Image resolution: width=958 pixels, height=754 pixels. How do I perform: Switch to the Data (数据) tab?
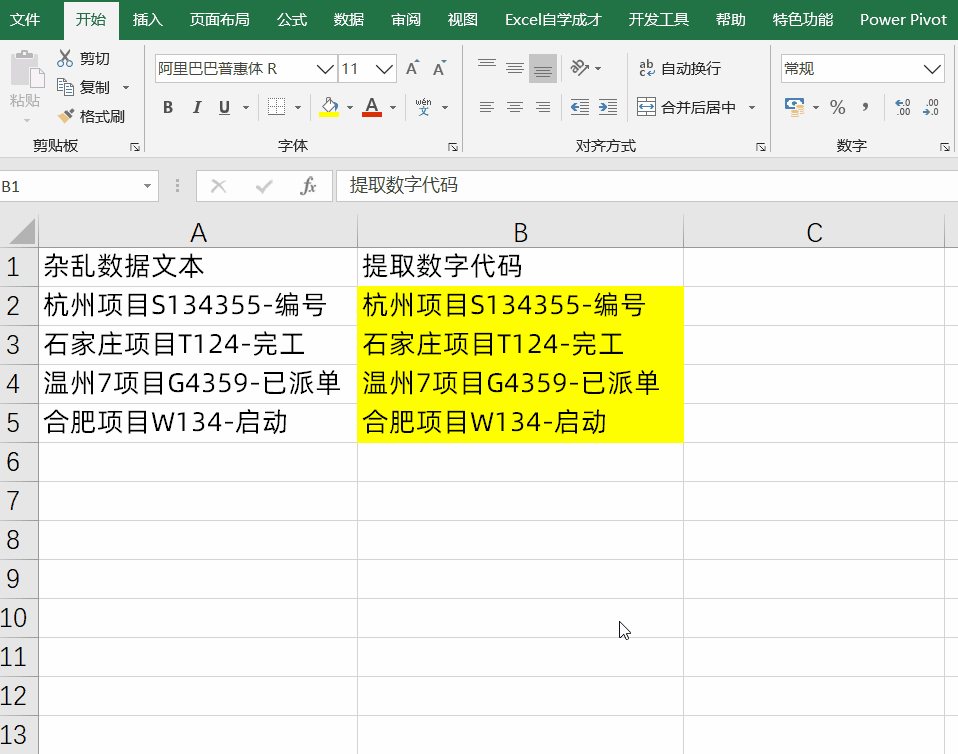coord(349,20)
